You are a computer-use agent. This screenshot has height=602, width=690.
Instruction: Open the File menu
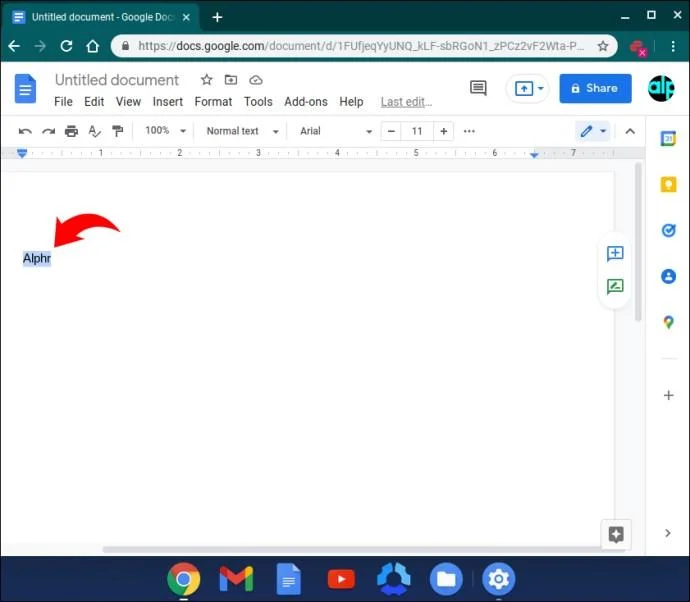[63, 102]
